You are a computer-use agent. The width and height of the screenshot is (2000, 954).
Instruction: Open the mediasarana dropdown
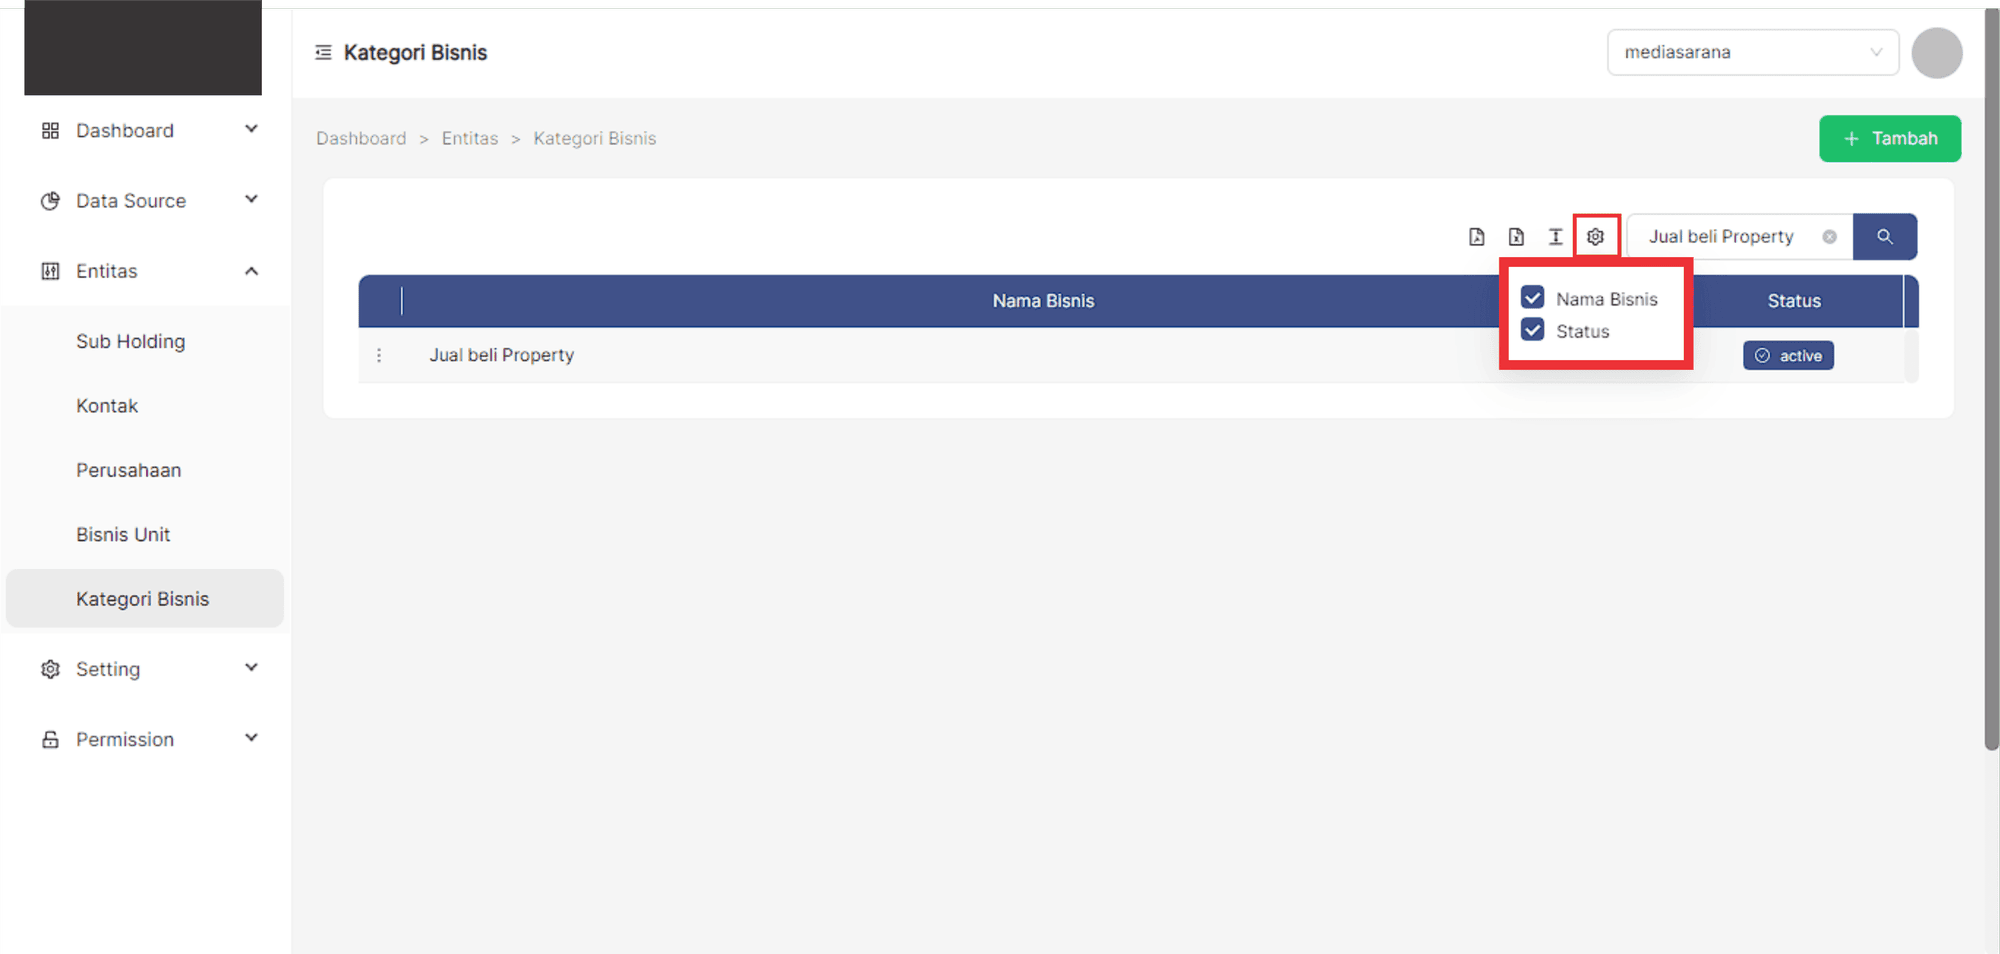tap(1752, 52)
